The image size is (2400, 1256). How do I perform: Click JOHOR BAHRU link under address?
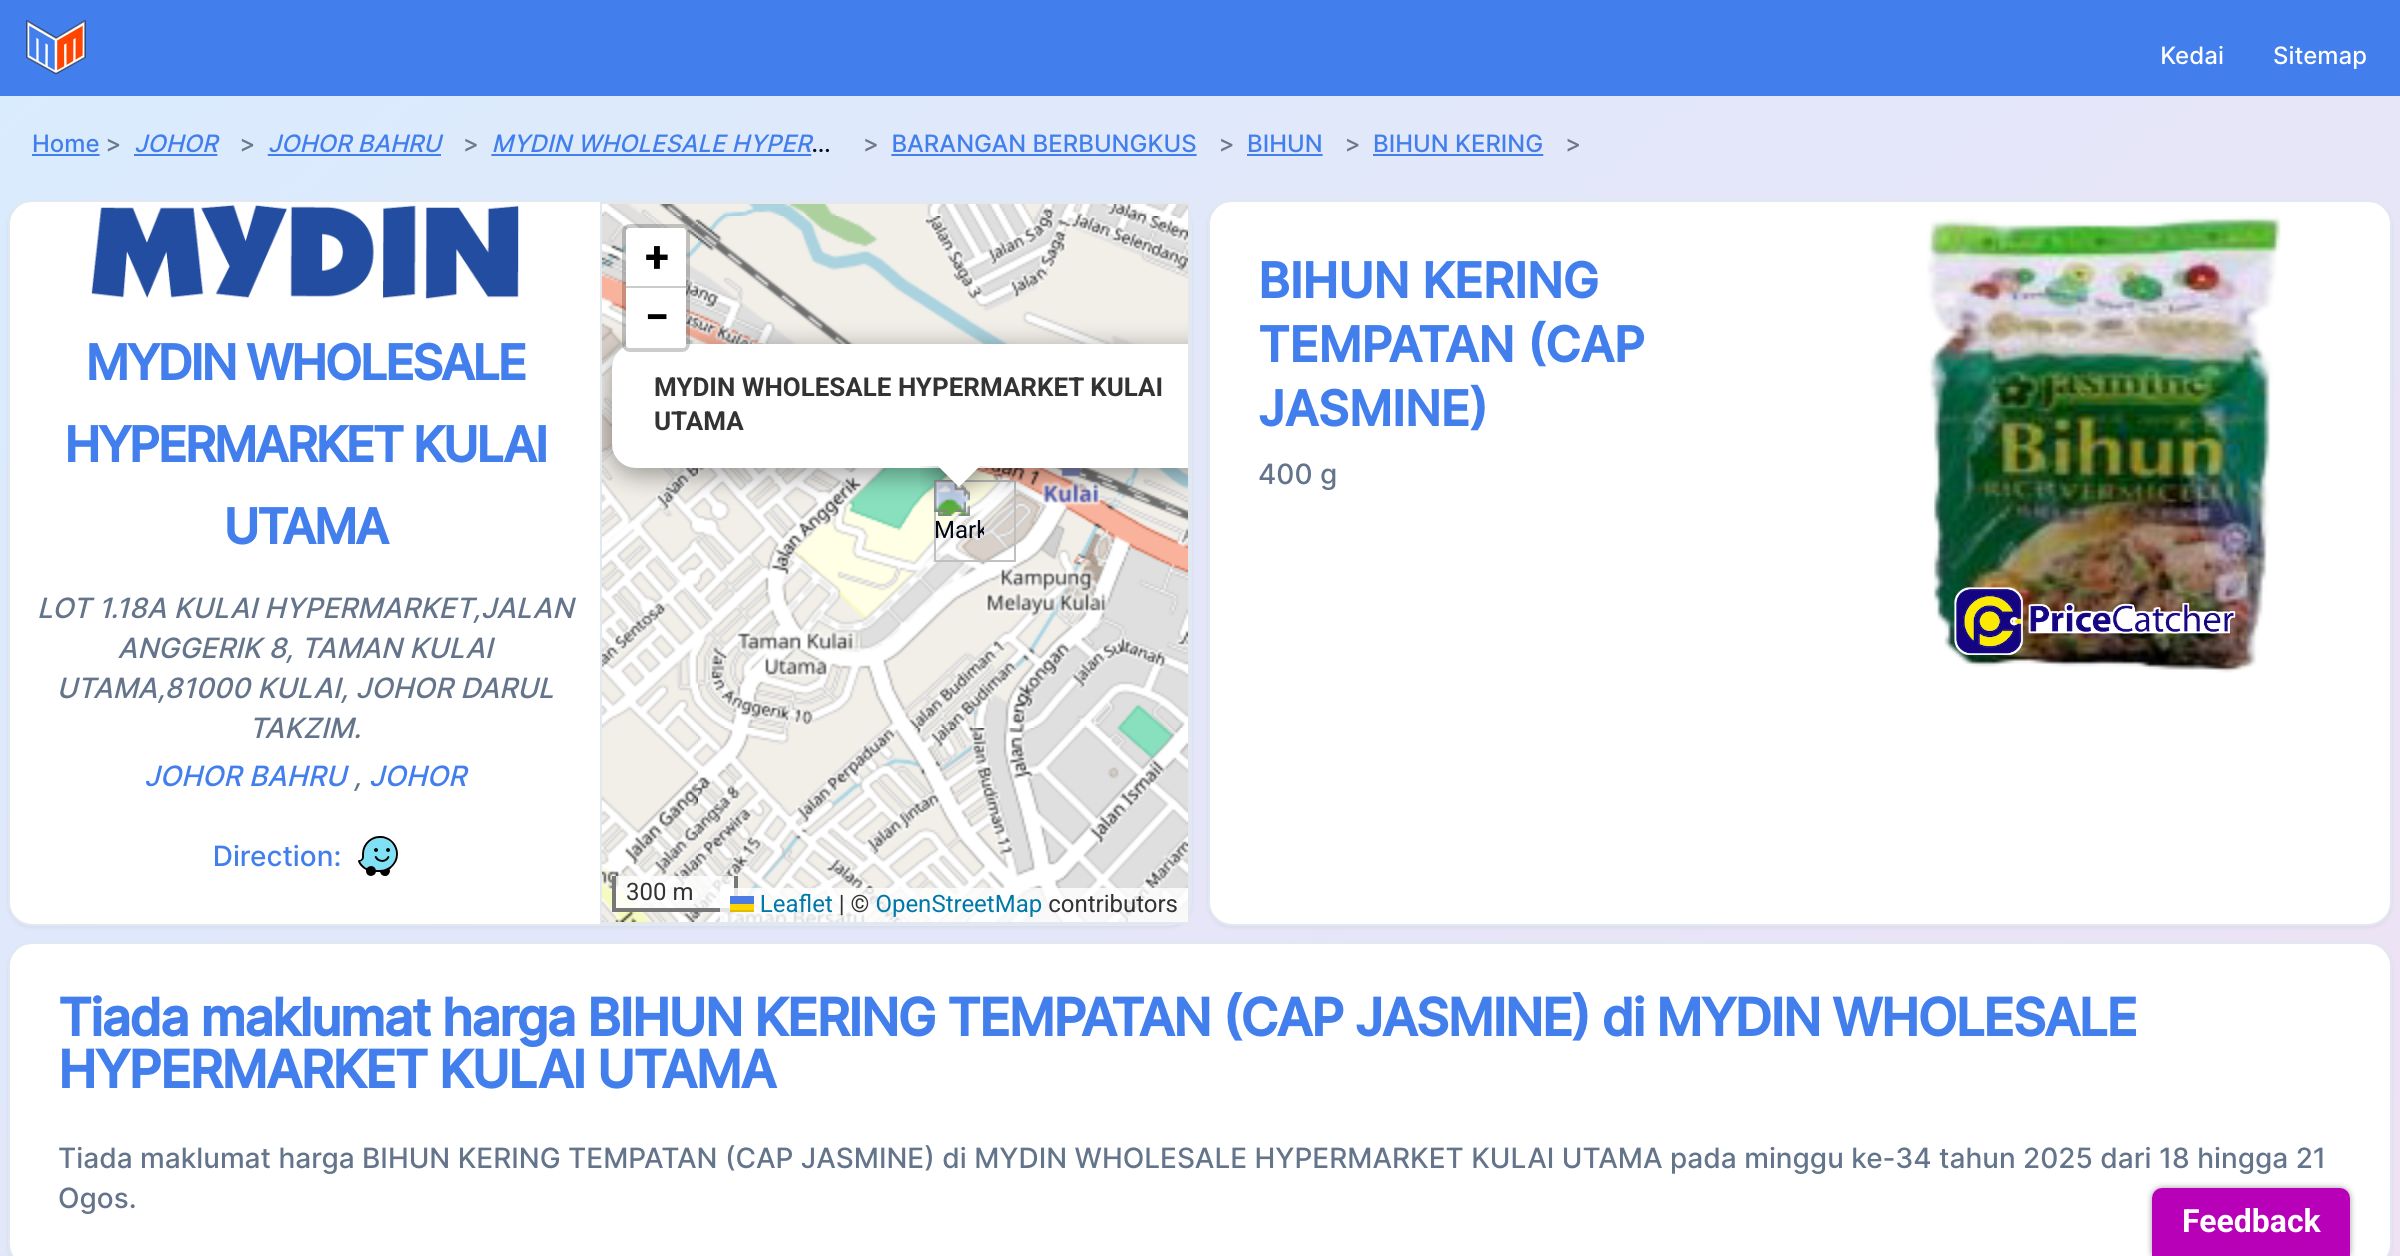coord(247,776)
